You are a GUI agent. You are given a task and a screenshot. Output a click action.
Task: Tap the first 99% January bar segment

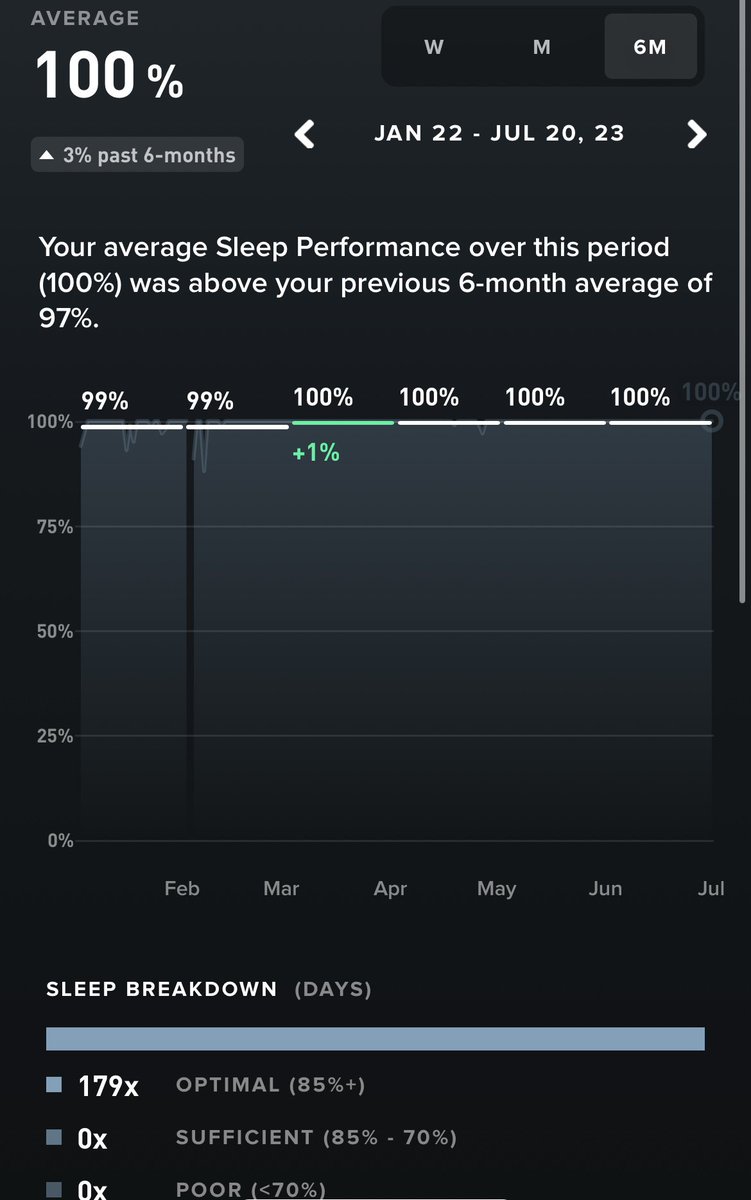pos(131,426)
